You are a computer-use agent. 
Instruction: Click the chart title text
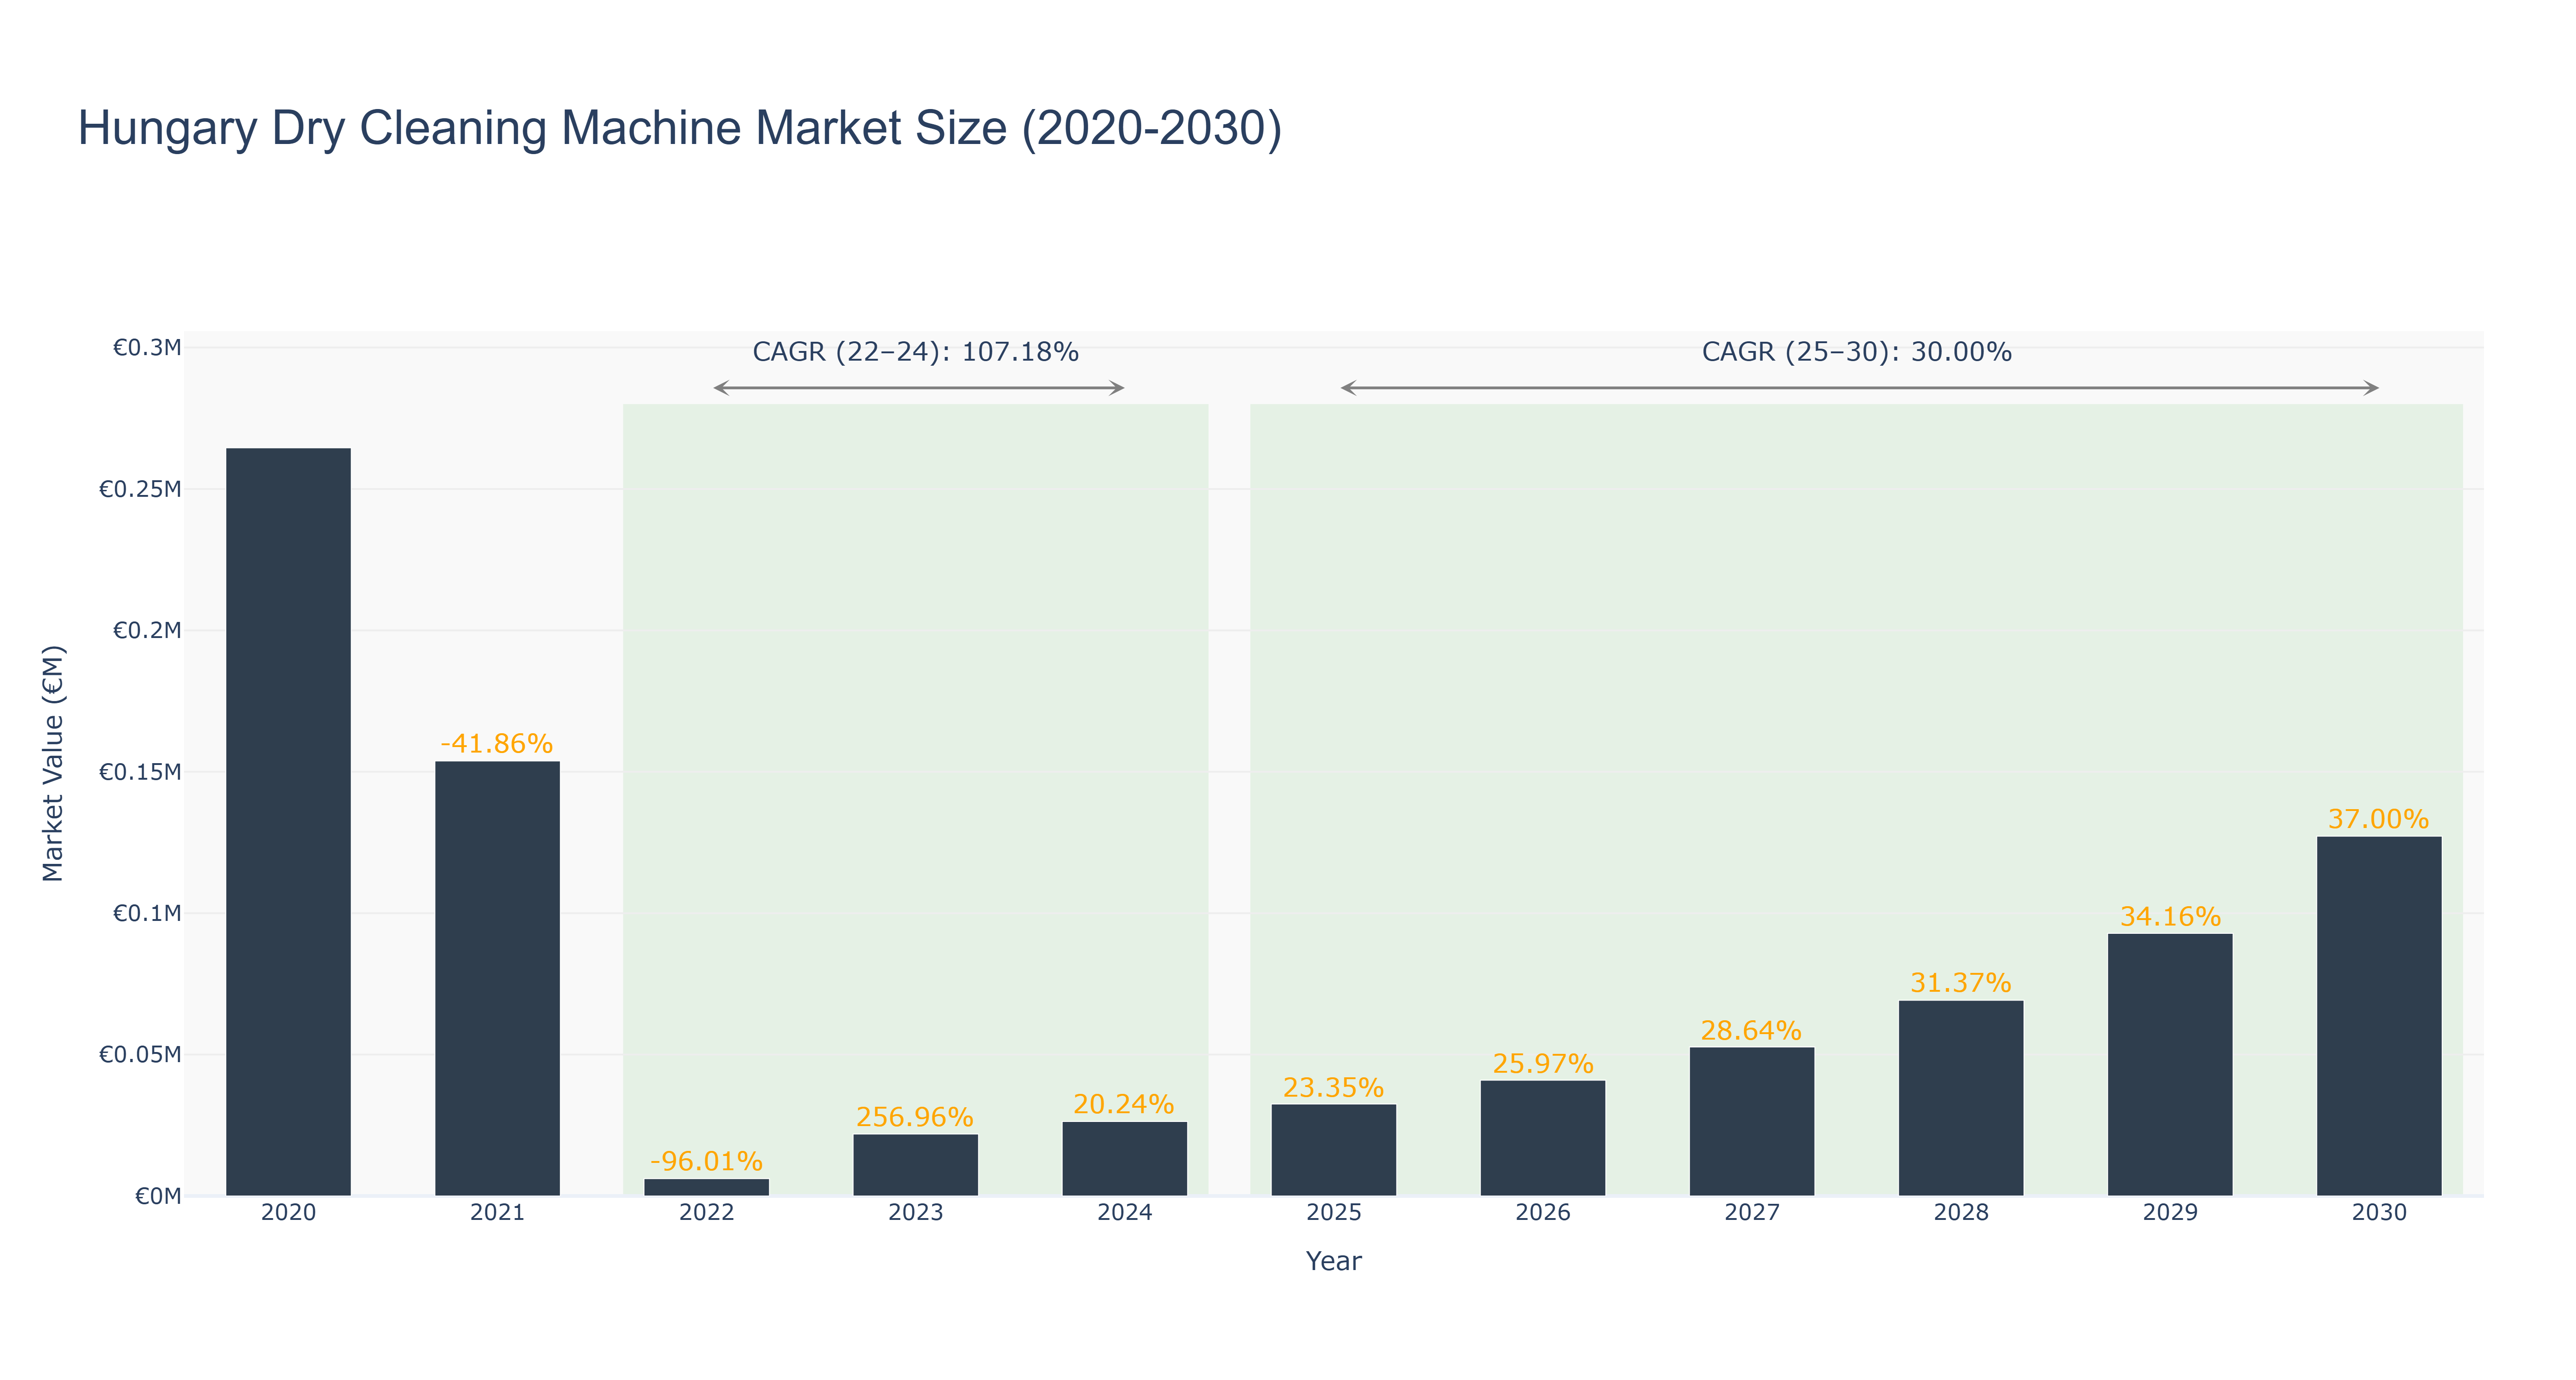pyautogui.click(x=680, y=128)
